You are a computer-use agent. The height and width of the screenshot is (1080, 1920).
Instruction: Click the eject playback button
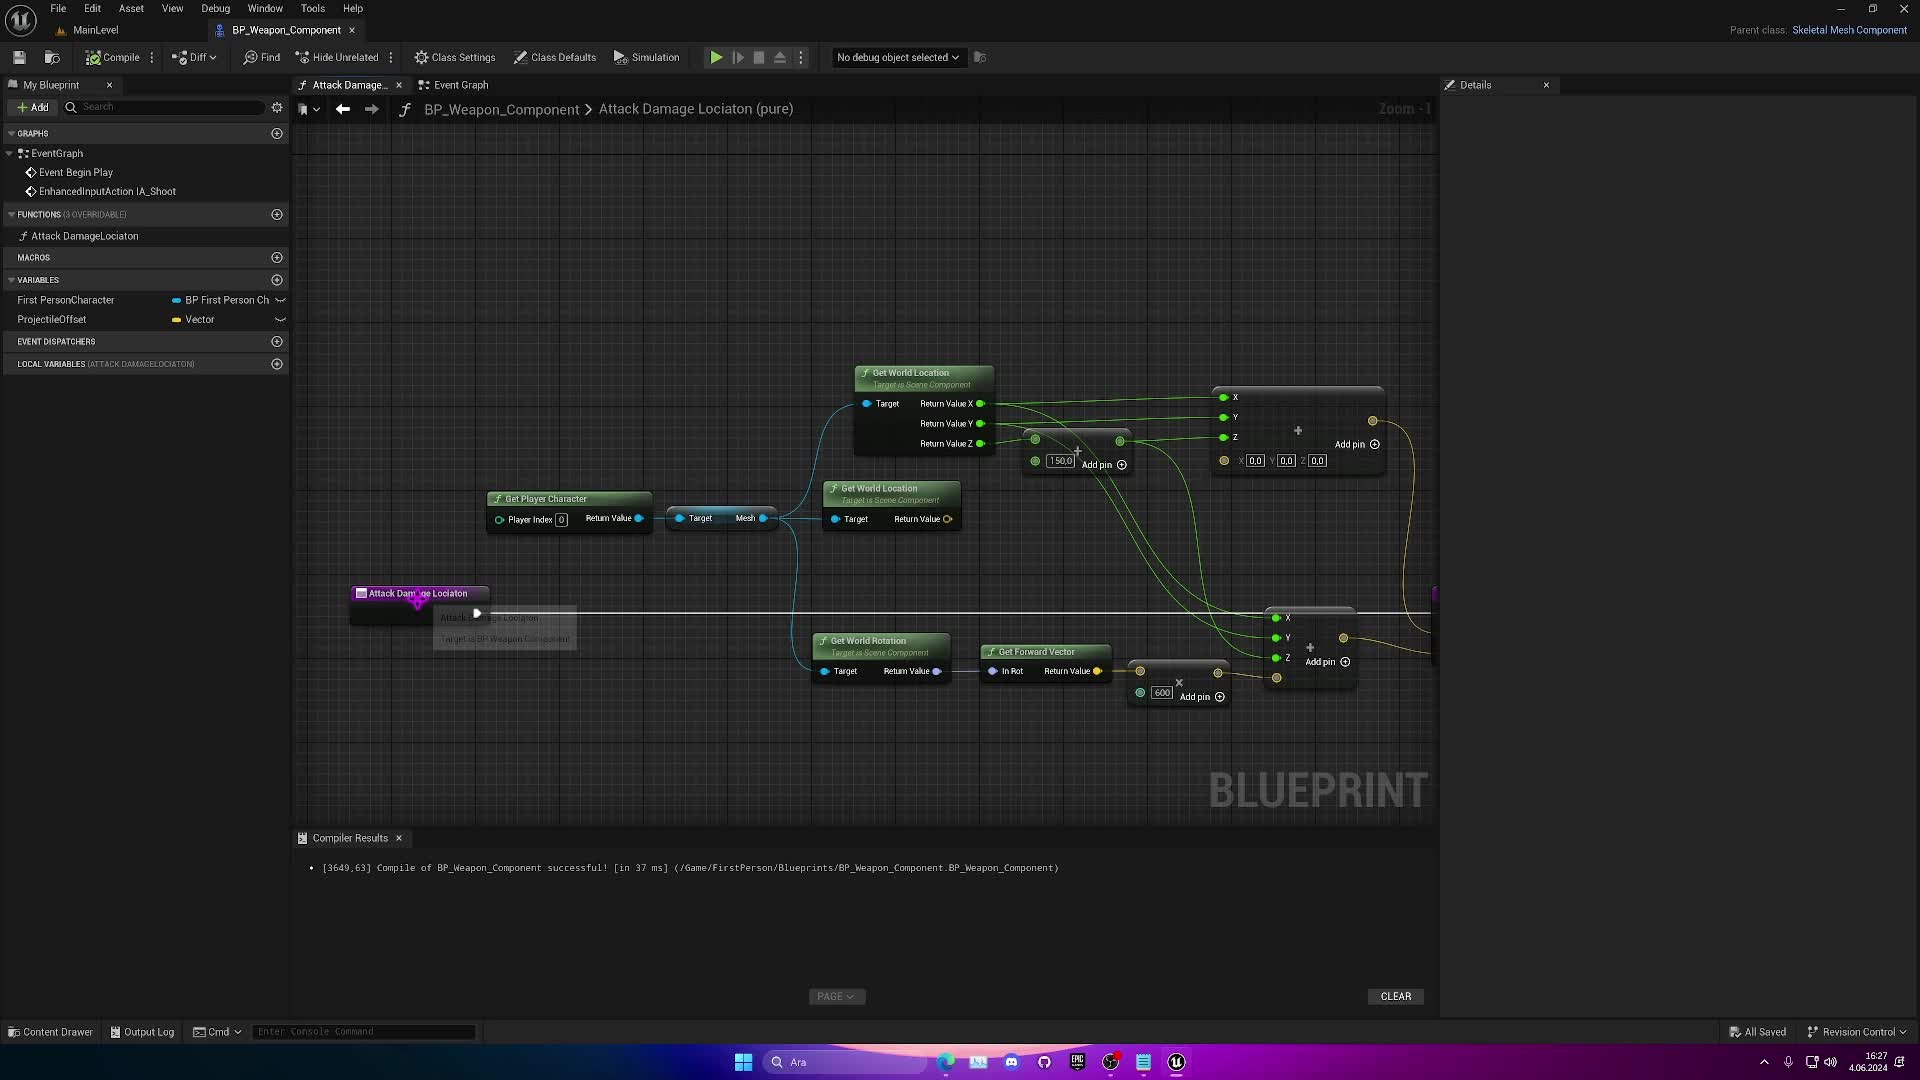point(780,58)
